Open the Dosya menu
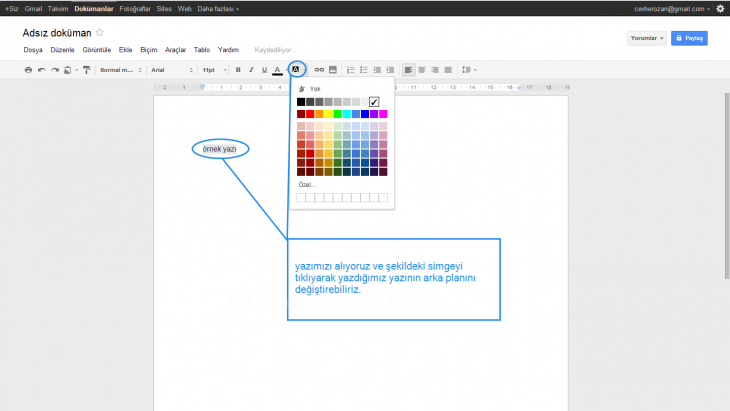Image resolution: width=730 pixels, height=411 pixels. [x=31, y=49]
